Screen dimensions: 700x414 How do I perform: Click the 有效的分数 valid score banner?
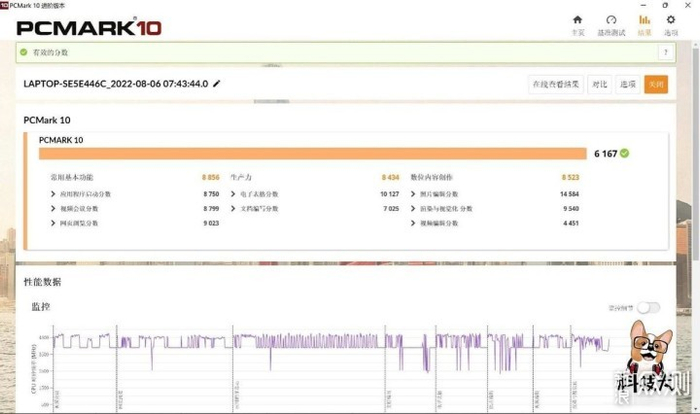(346, 52)
